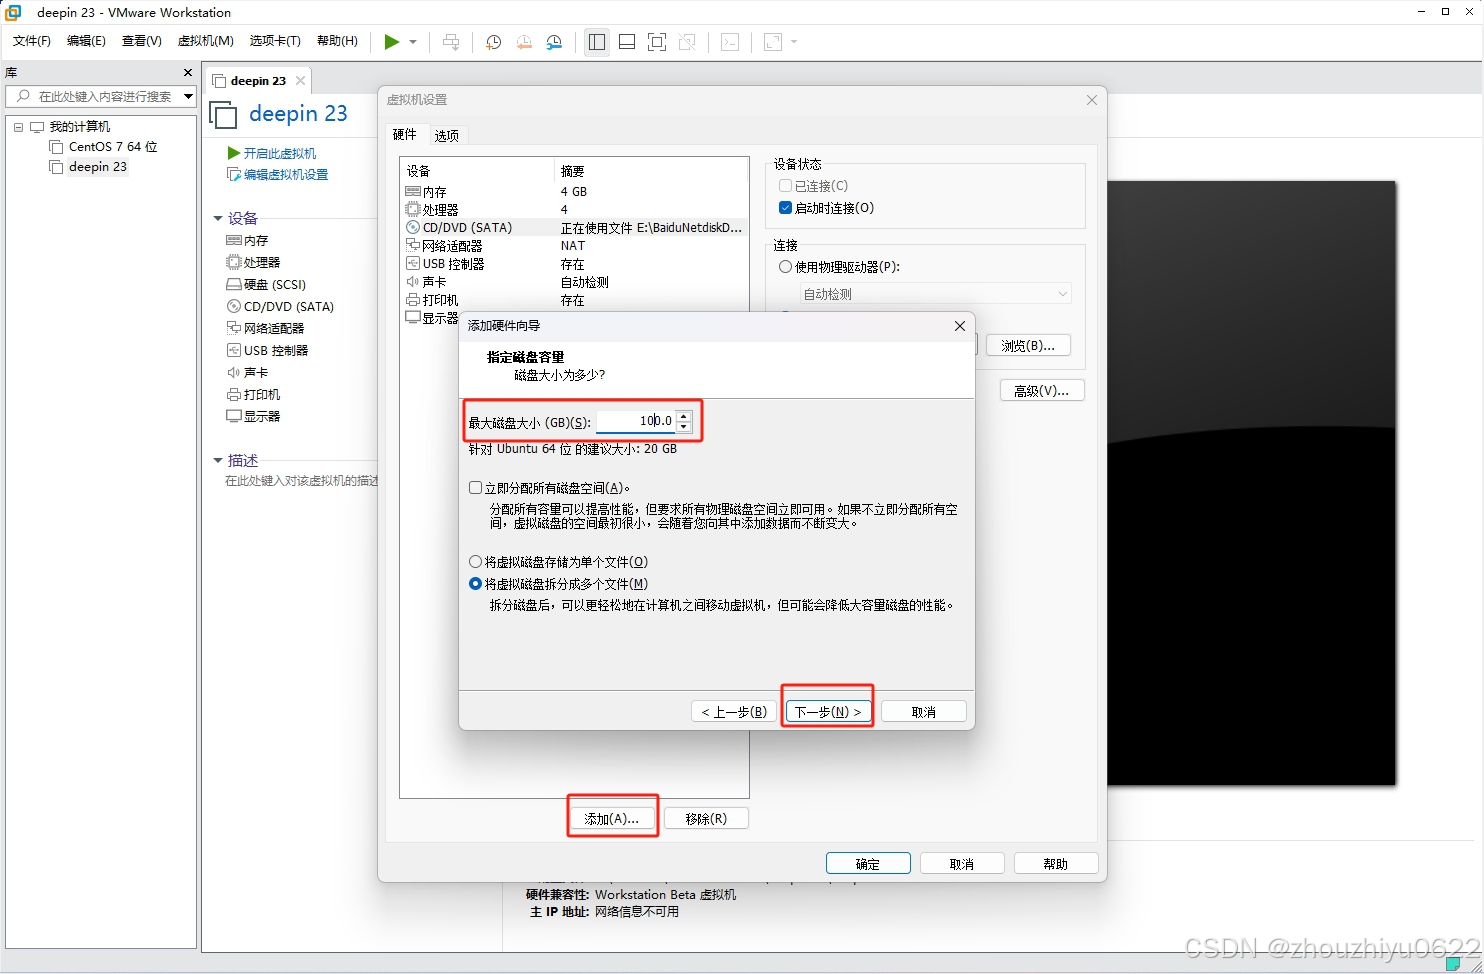Viewport: 1484px width, 974px height.
Task: Click the max disk size input field
Action: pyautogui.click(x=636, y=421)
